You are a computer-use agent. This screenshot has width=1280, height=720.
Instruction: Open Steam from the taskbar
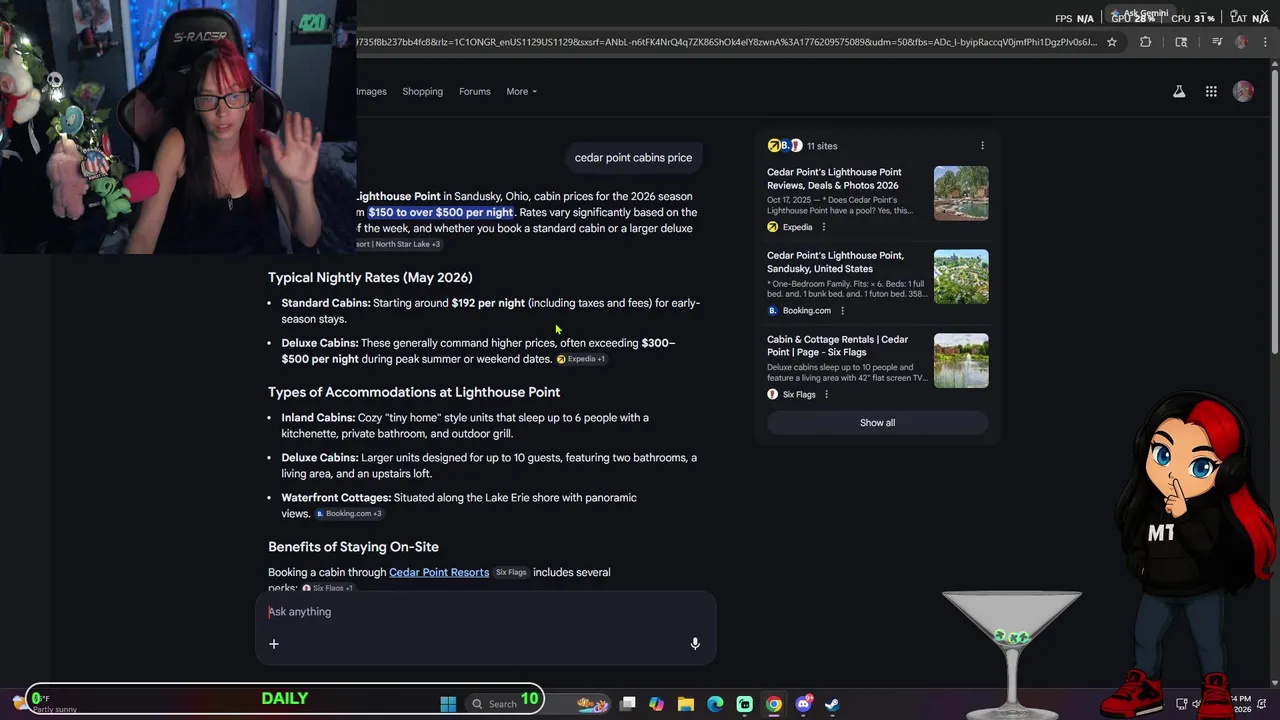pos(832,704)
